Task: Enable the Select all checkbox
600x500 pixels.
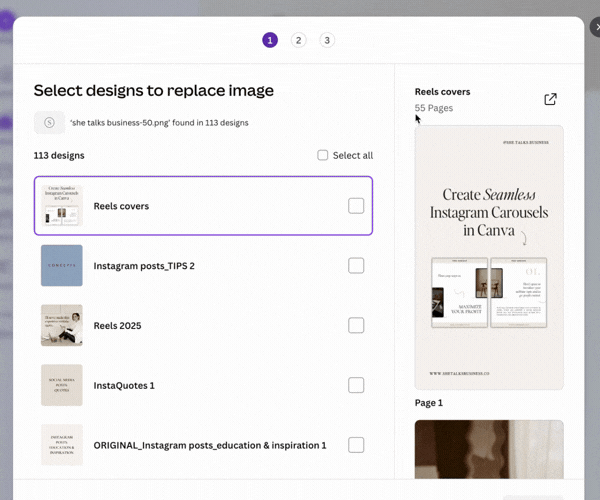Action: tap(323, 155)
